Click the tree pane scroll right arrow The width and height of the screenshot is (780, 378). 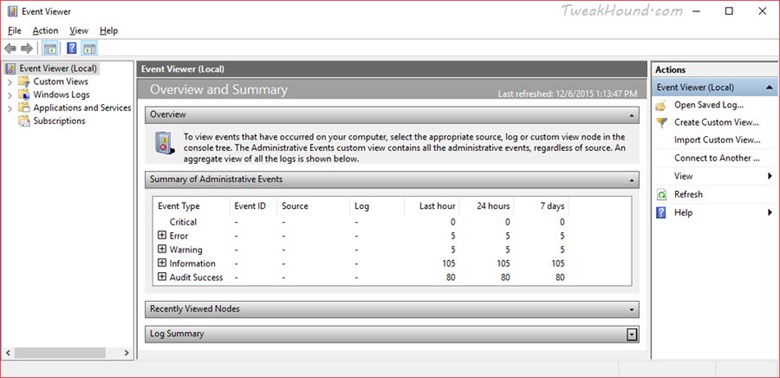point(126,353)
